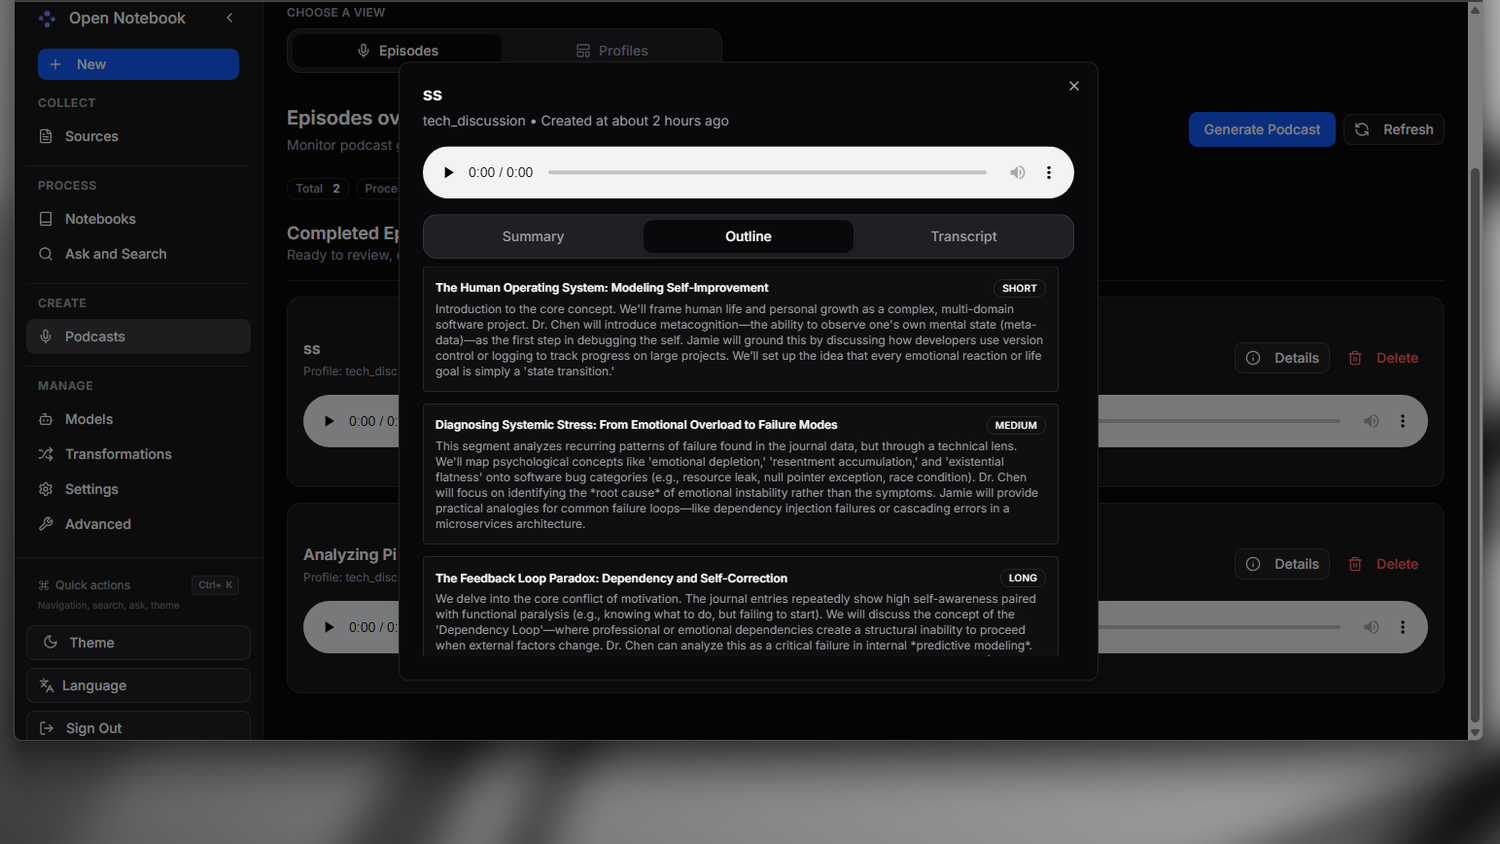Mute audio in the dialog player

click(1017, 173)
